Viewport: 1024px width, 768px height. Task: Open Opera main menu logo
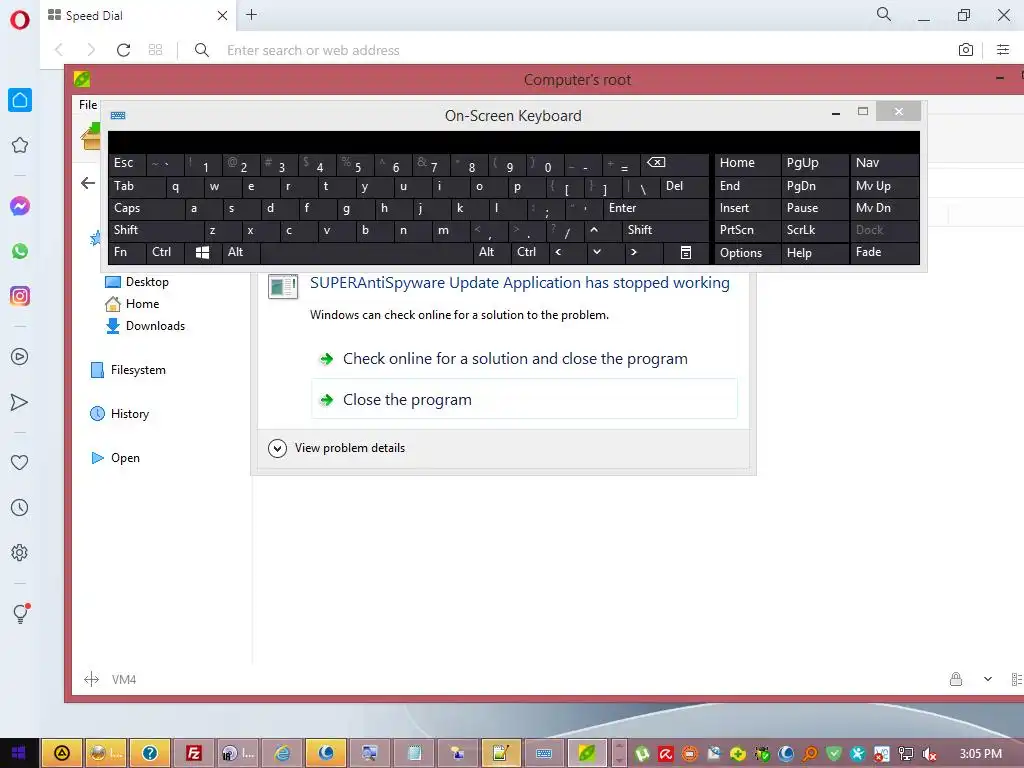click(20, 20)
